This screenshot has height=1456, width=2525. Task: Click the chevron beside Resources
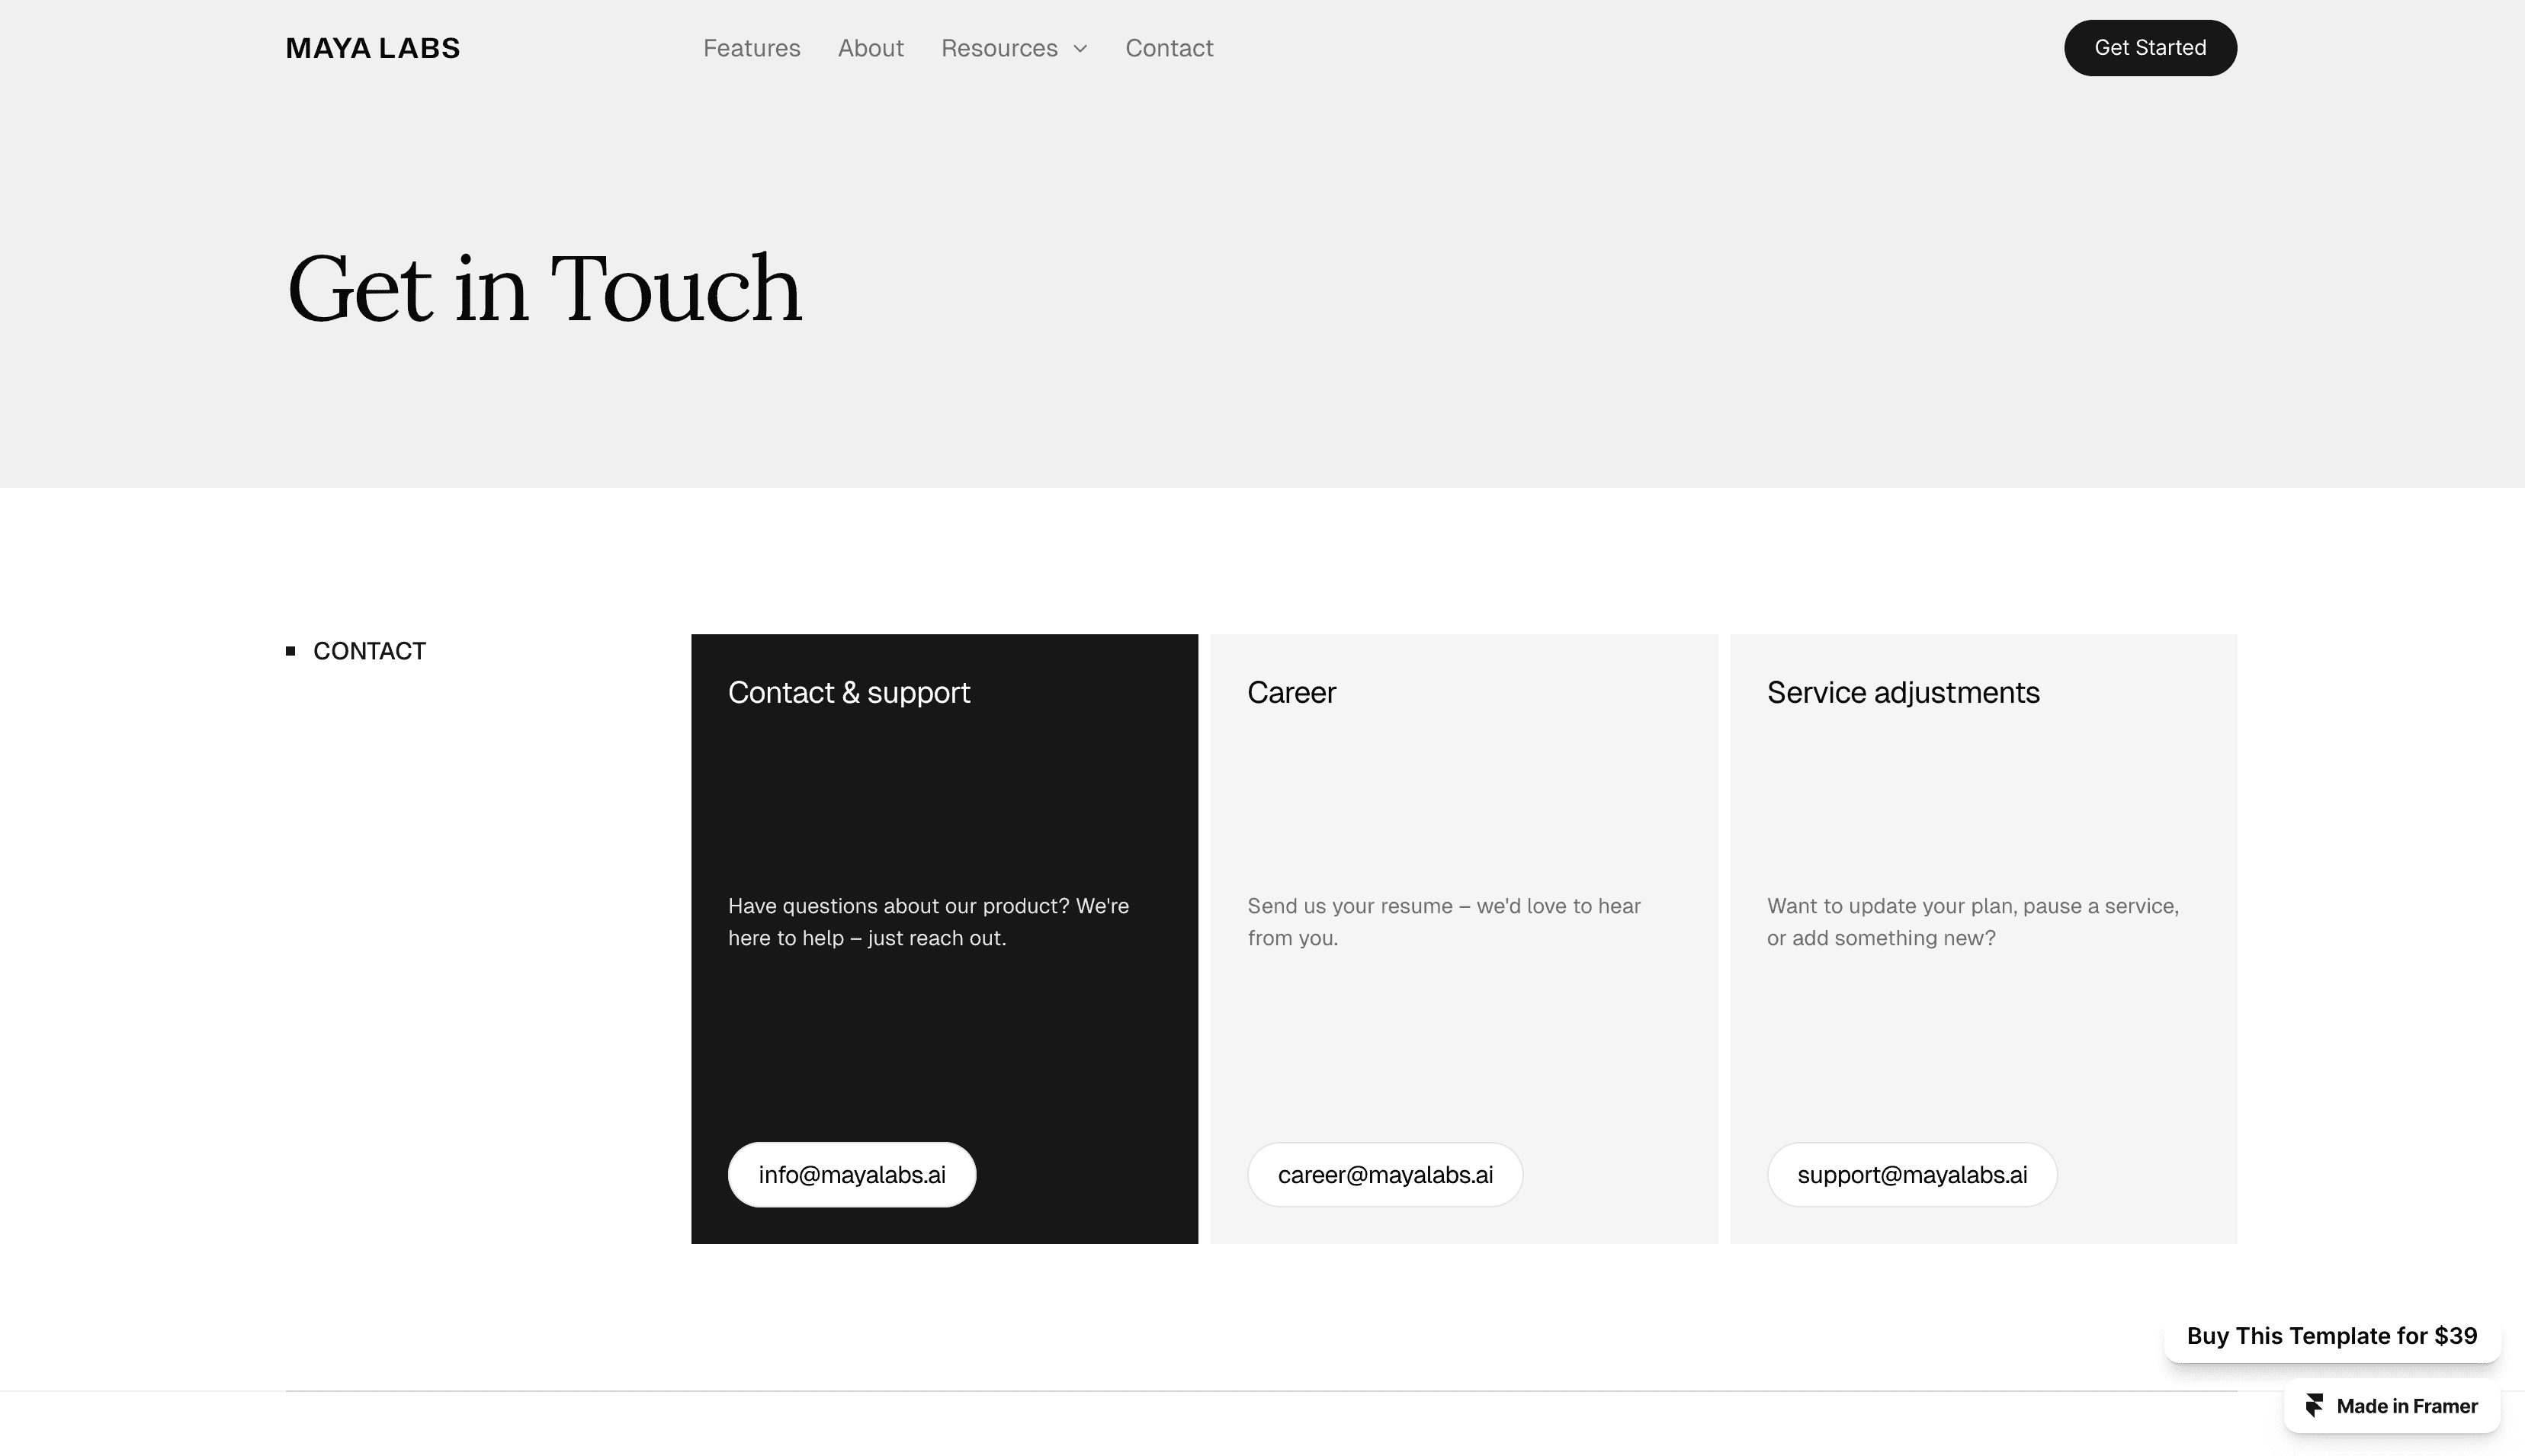(x=1080, y=49)
